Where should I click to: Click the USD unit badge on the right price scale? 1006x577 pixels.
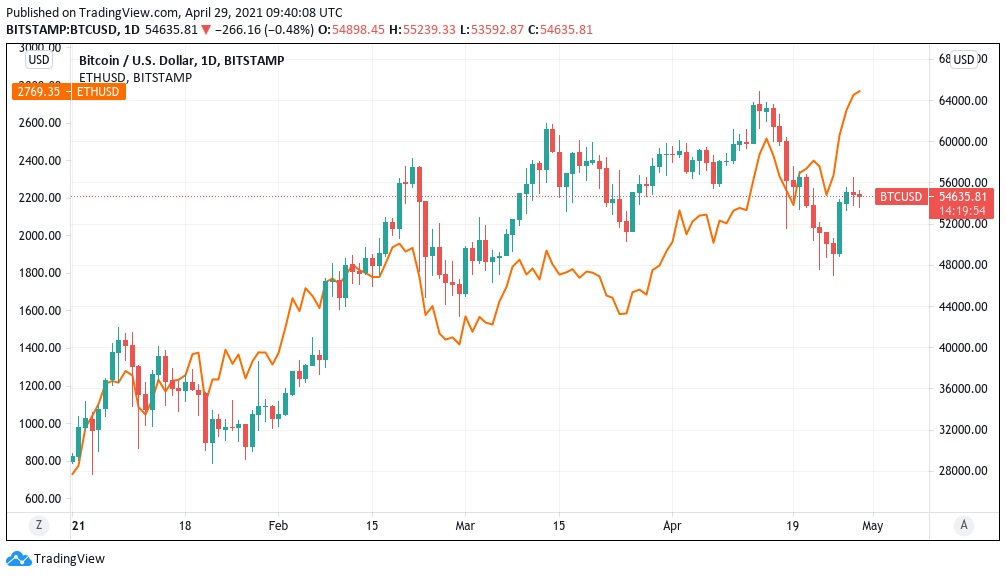coord(962,58)
